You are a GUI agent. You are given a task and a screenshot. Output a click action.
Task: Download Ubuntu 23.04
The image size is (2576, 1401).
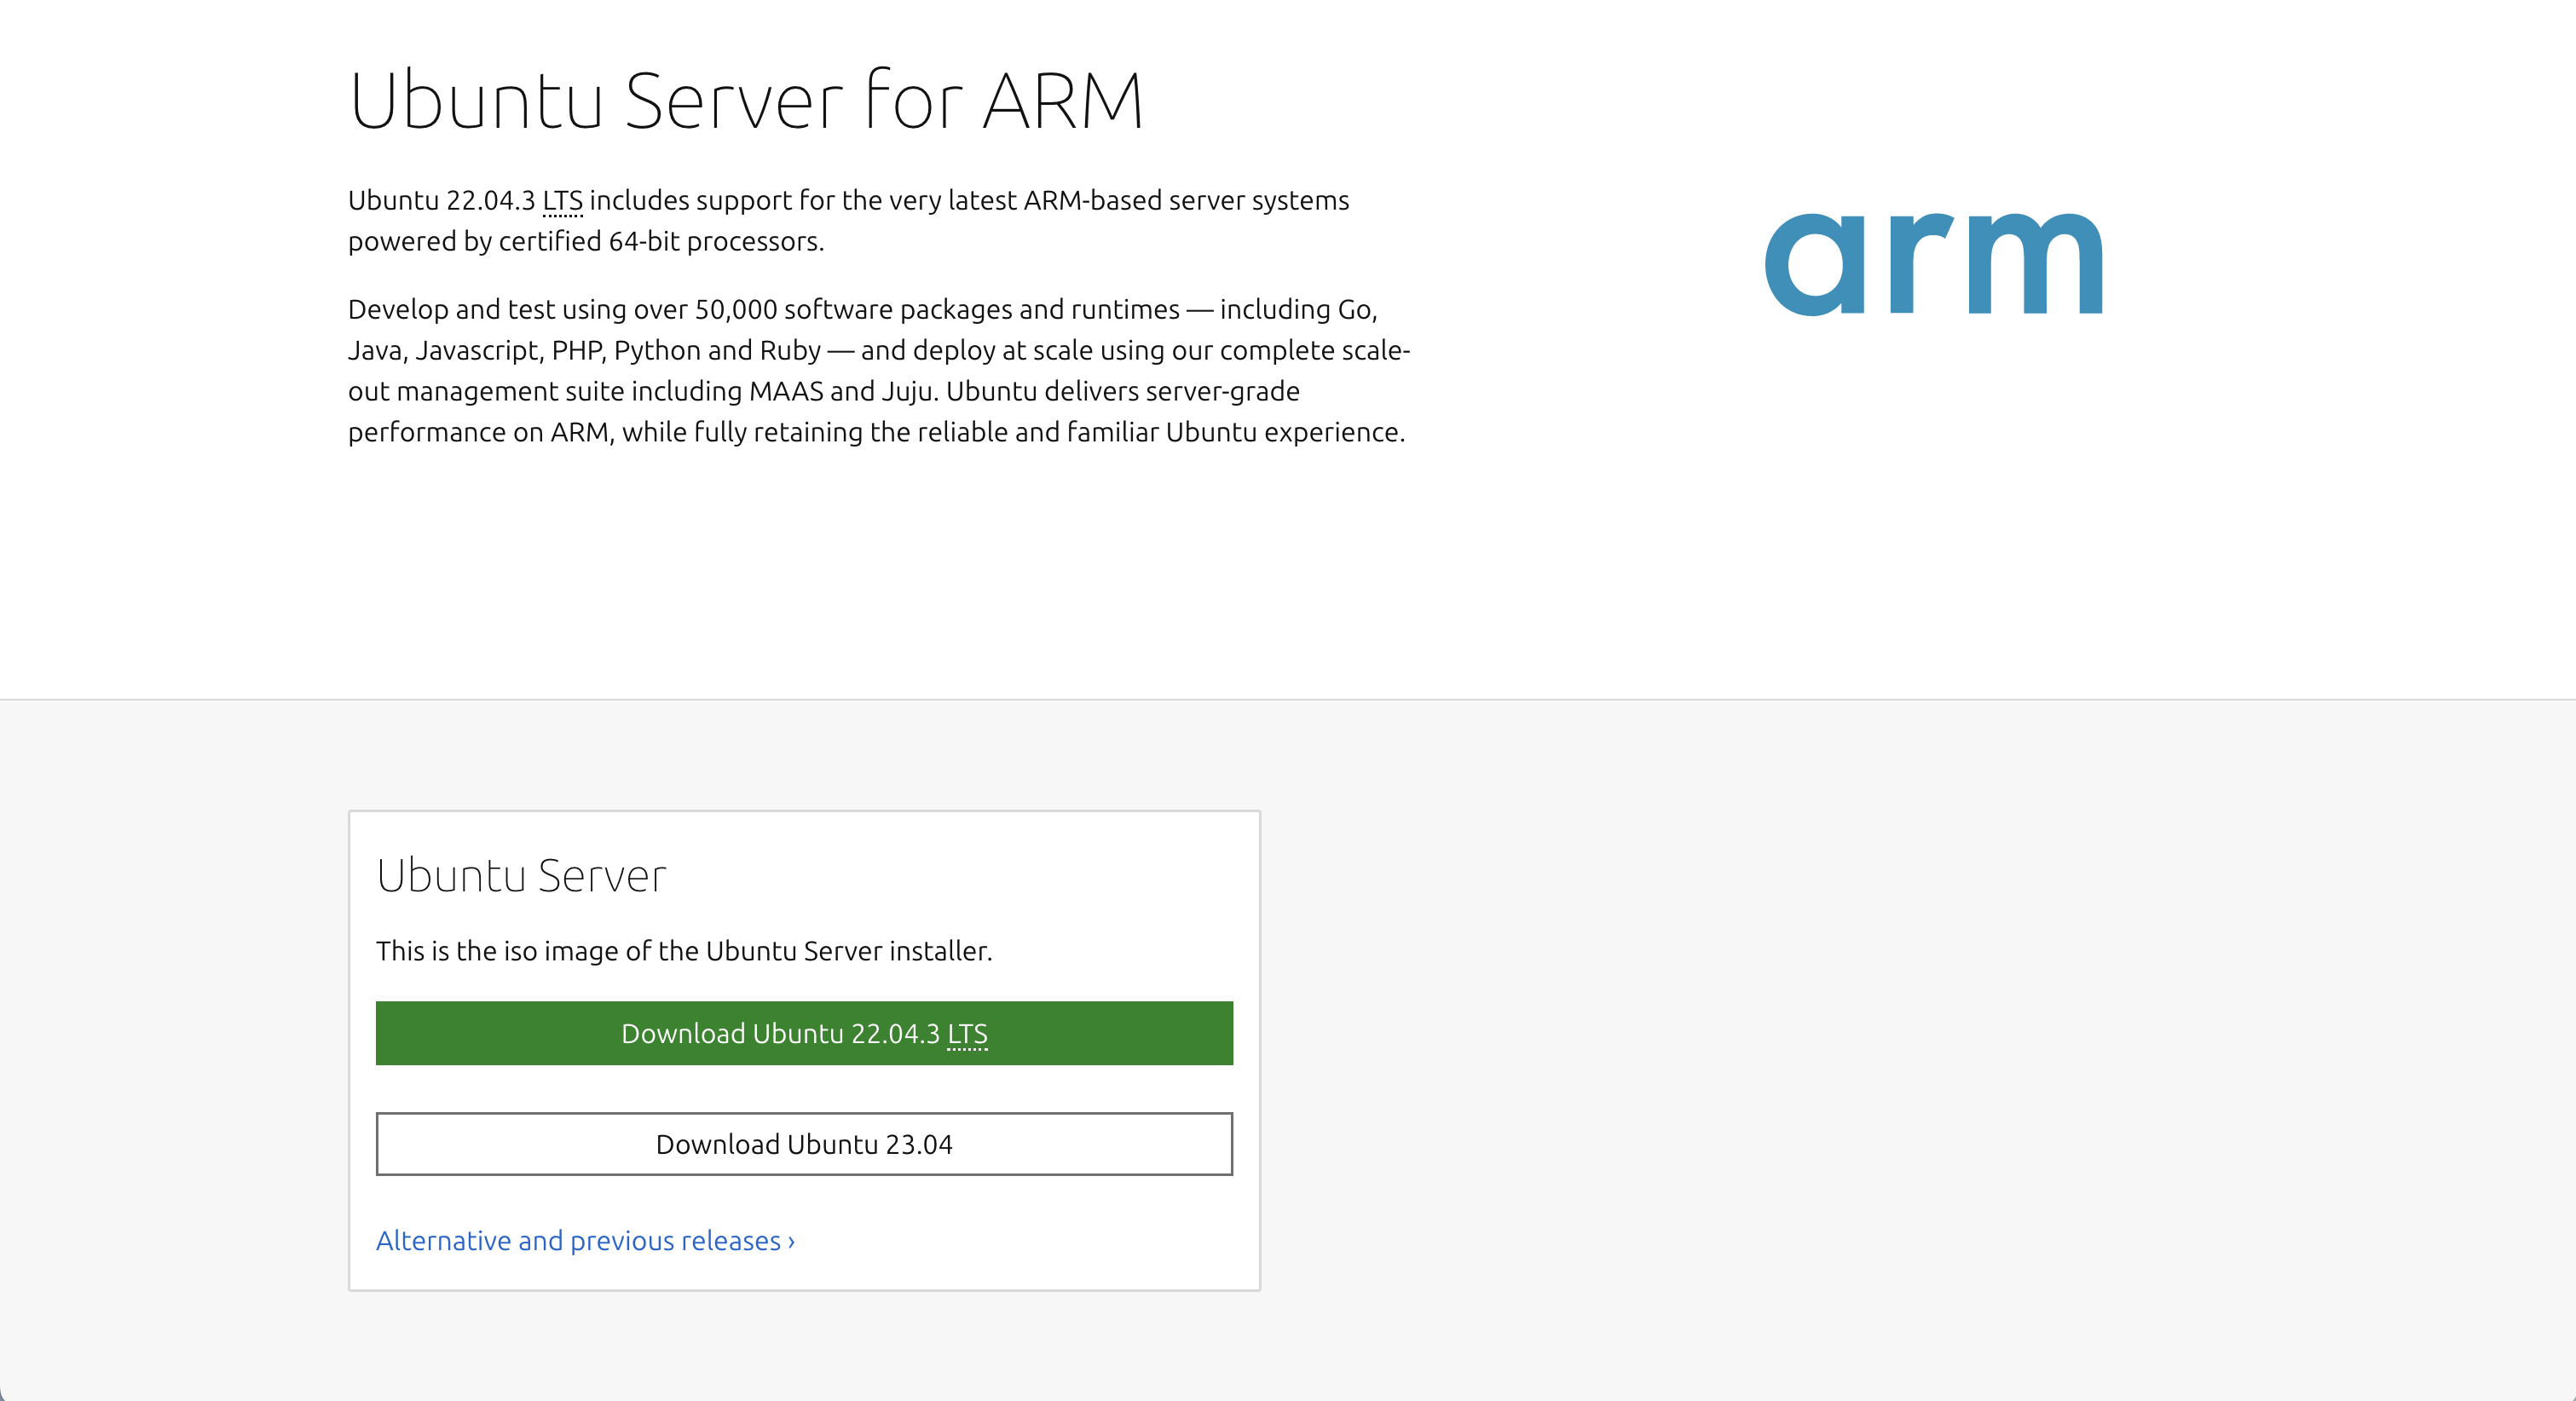(x=804, y=1144)
